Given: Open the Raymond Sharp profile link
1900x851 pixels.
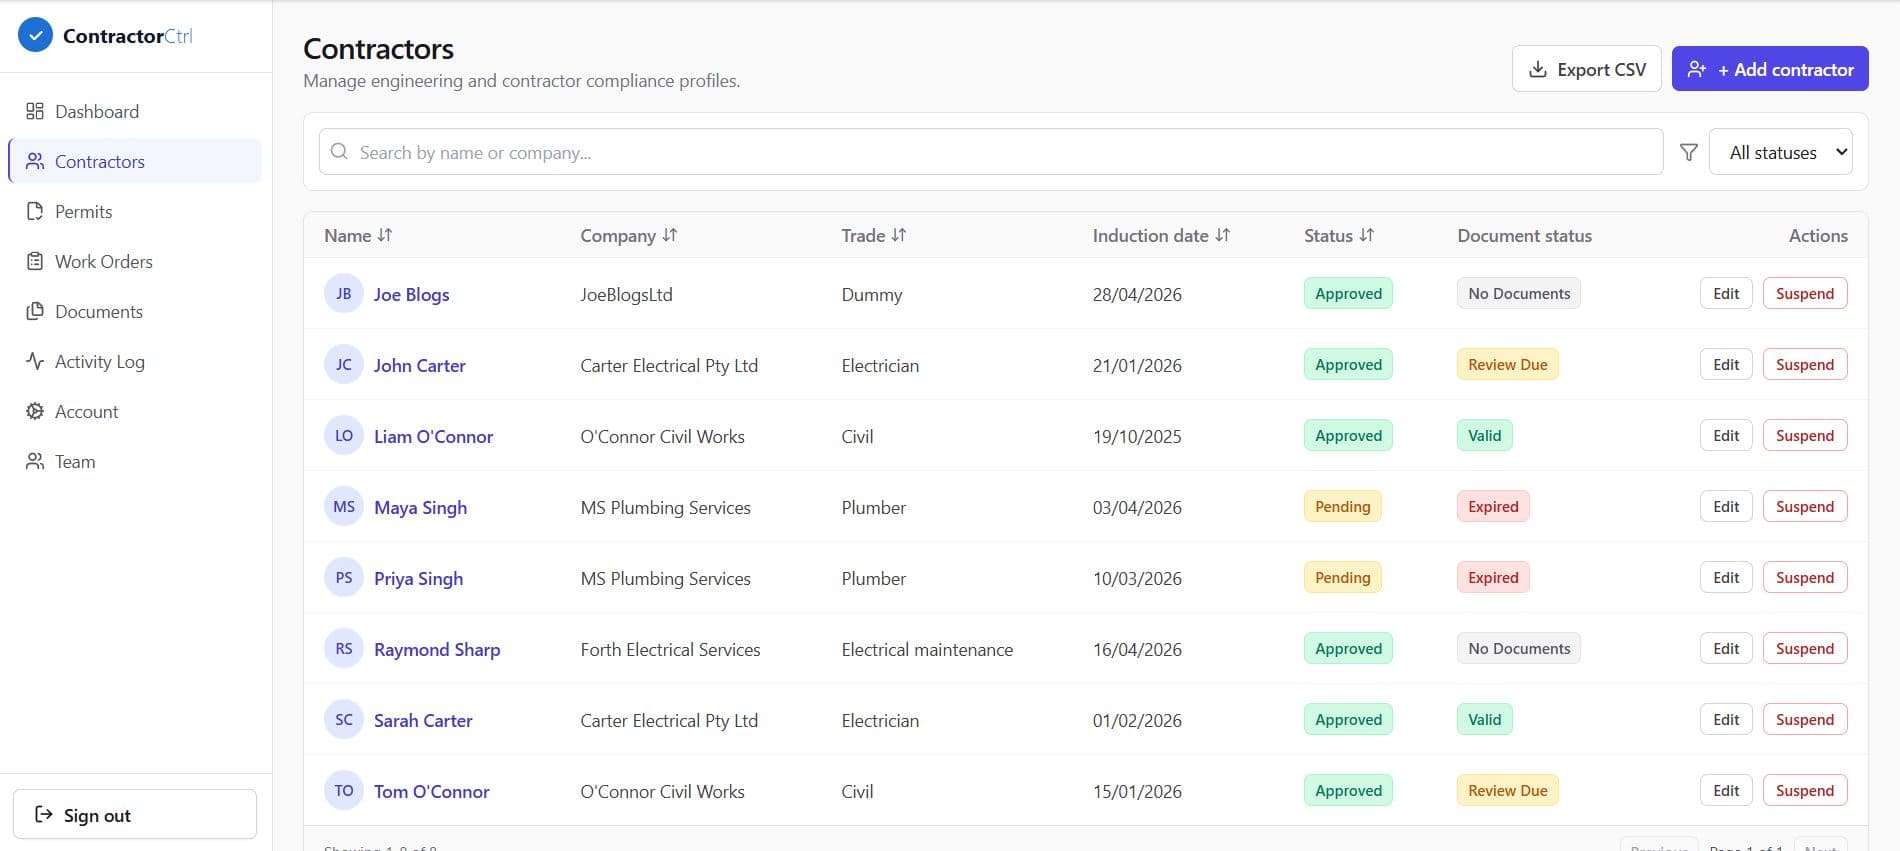Looking at the screenshot, I should pos(437,649).
